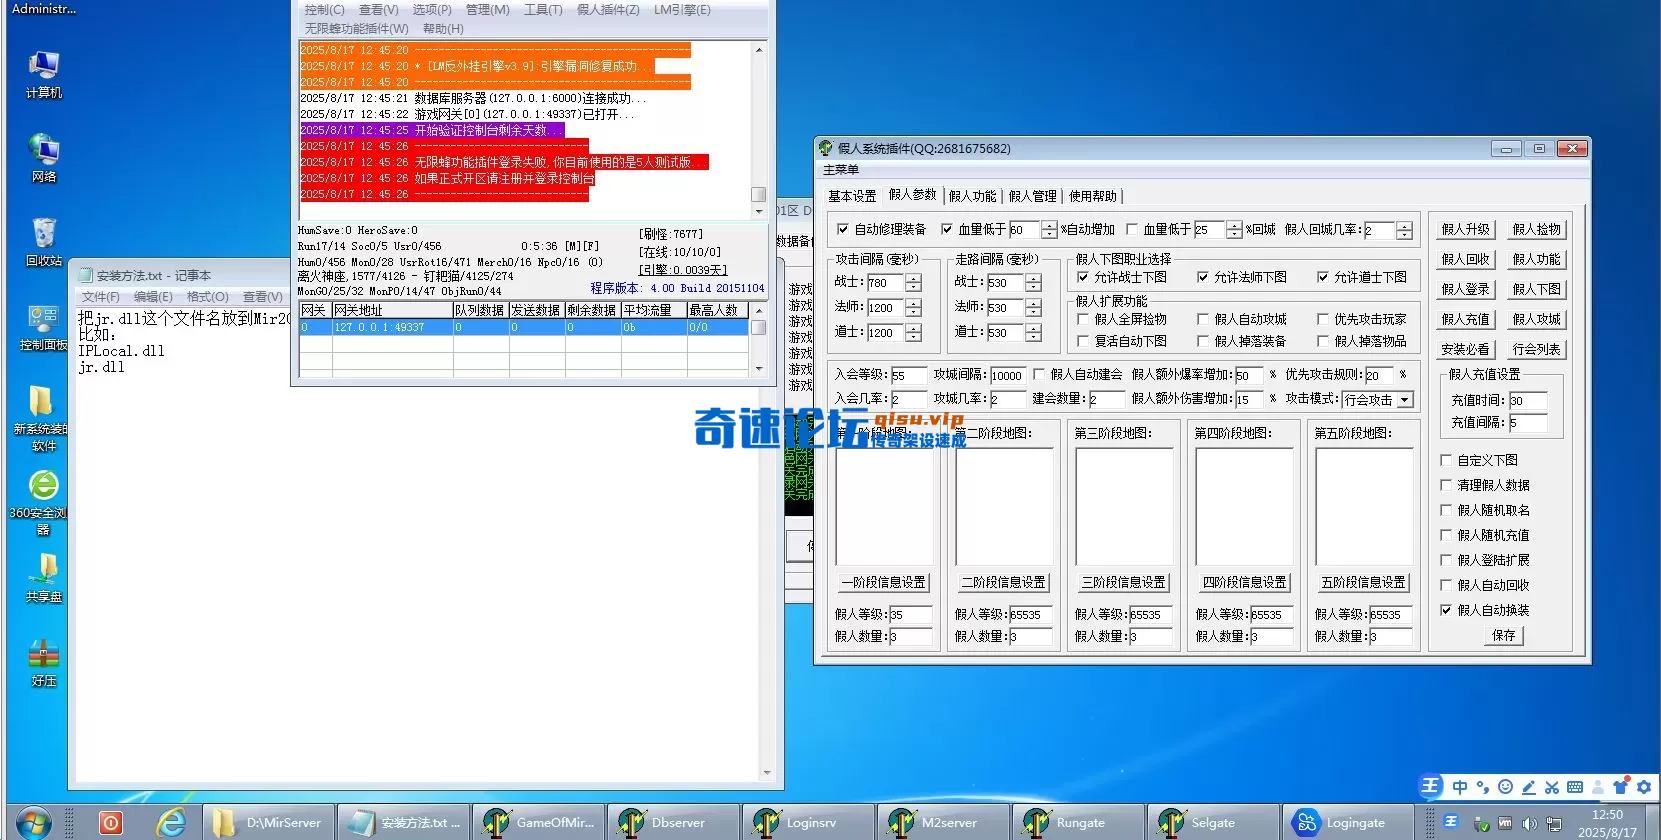Switch to 假人功能 tab
The height and width of the screenshot is (840, 1661).
[972, 196]
